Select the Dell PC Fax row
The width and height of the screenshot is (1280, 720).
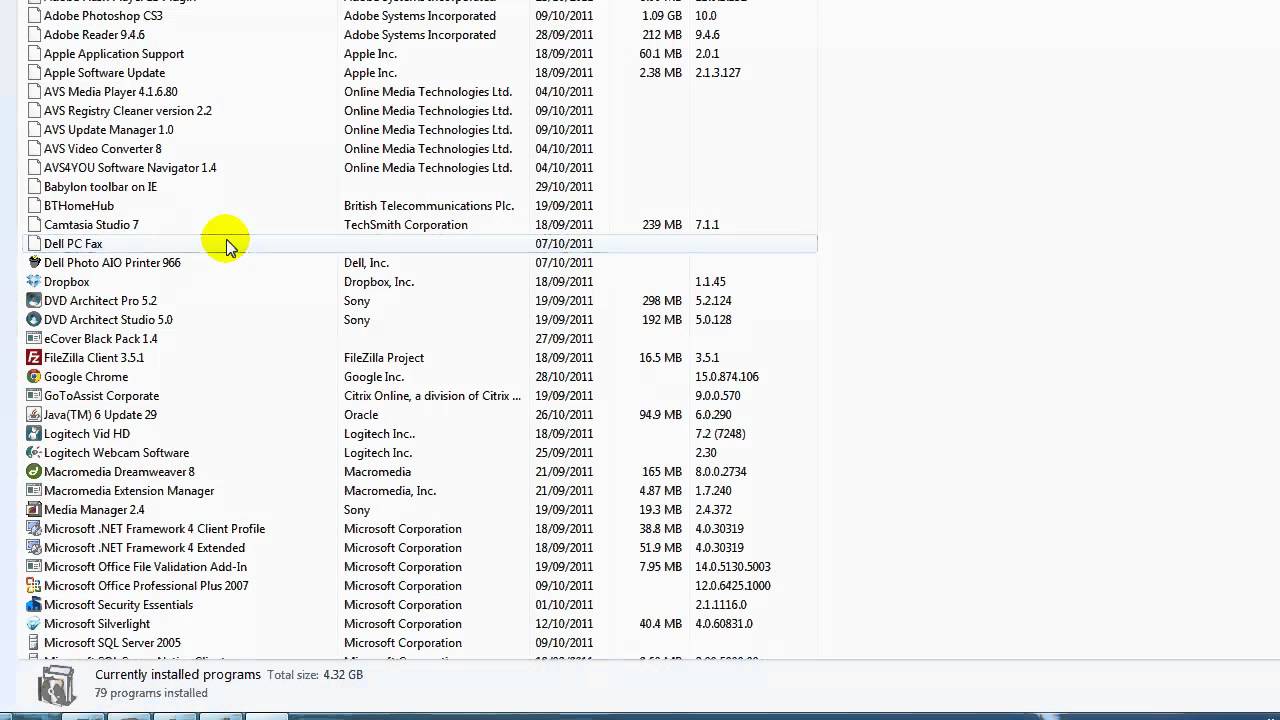click(x=419, y=244)
